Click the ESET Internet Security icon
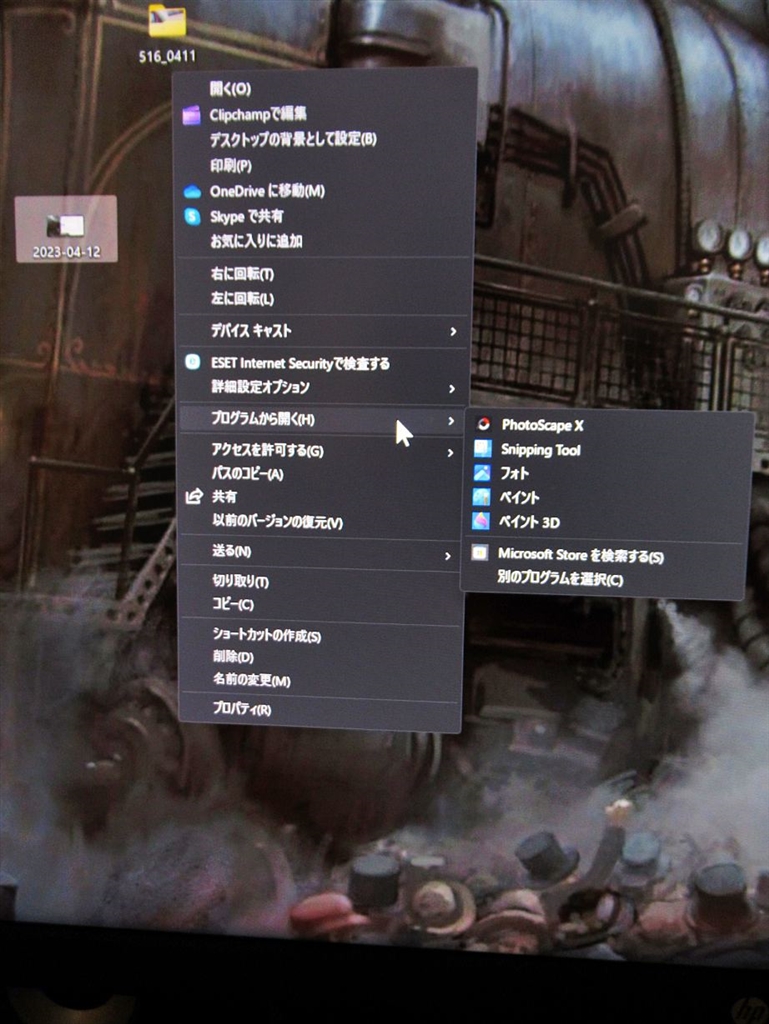Viewport: 769px width, 1024px height. pyautogui.click(x=193, y=362)
